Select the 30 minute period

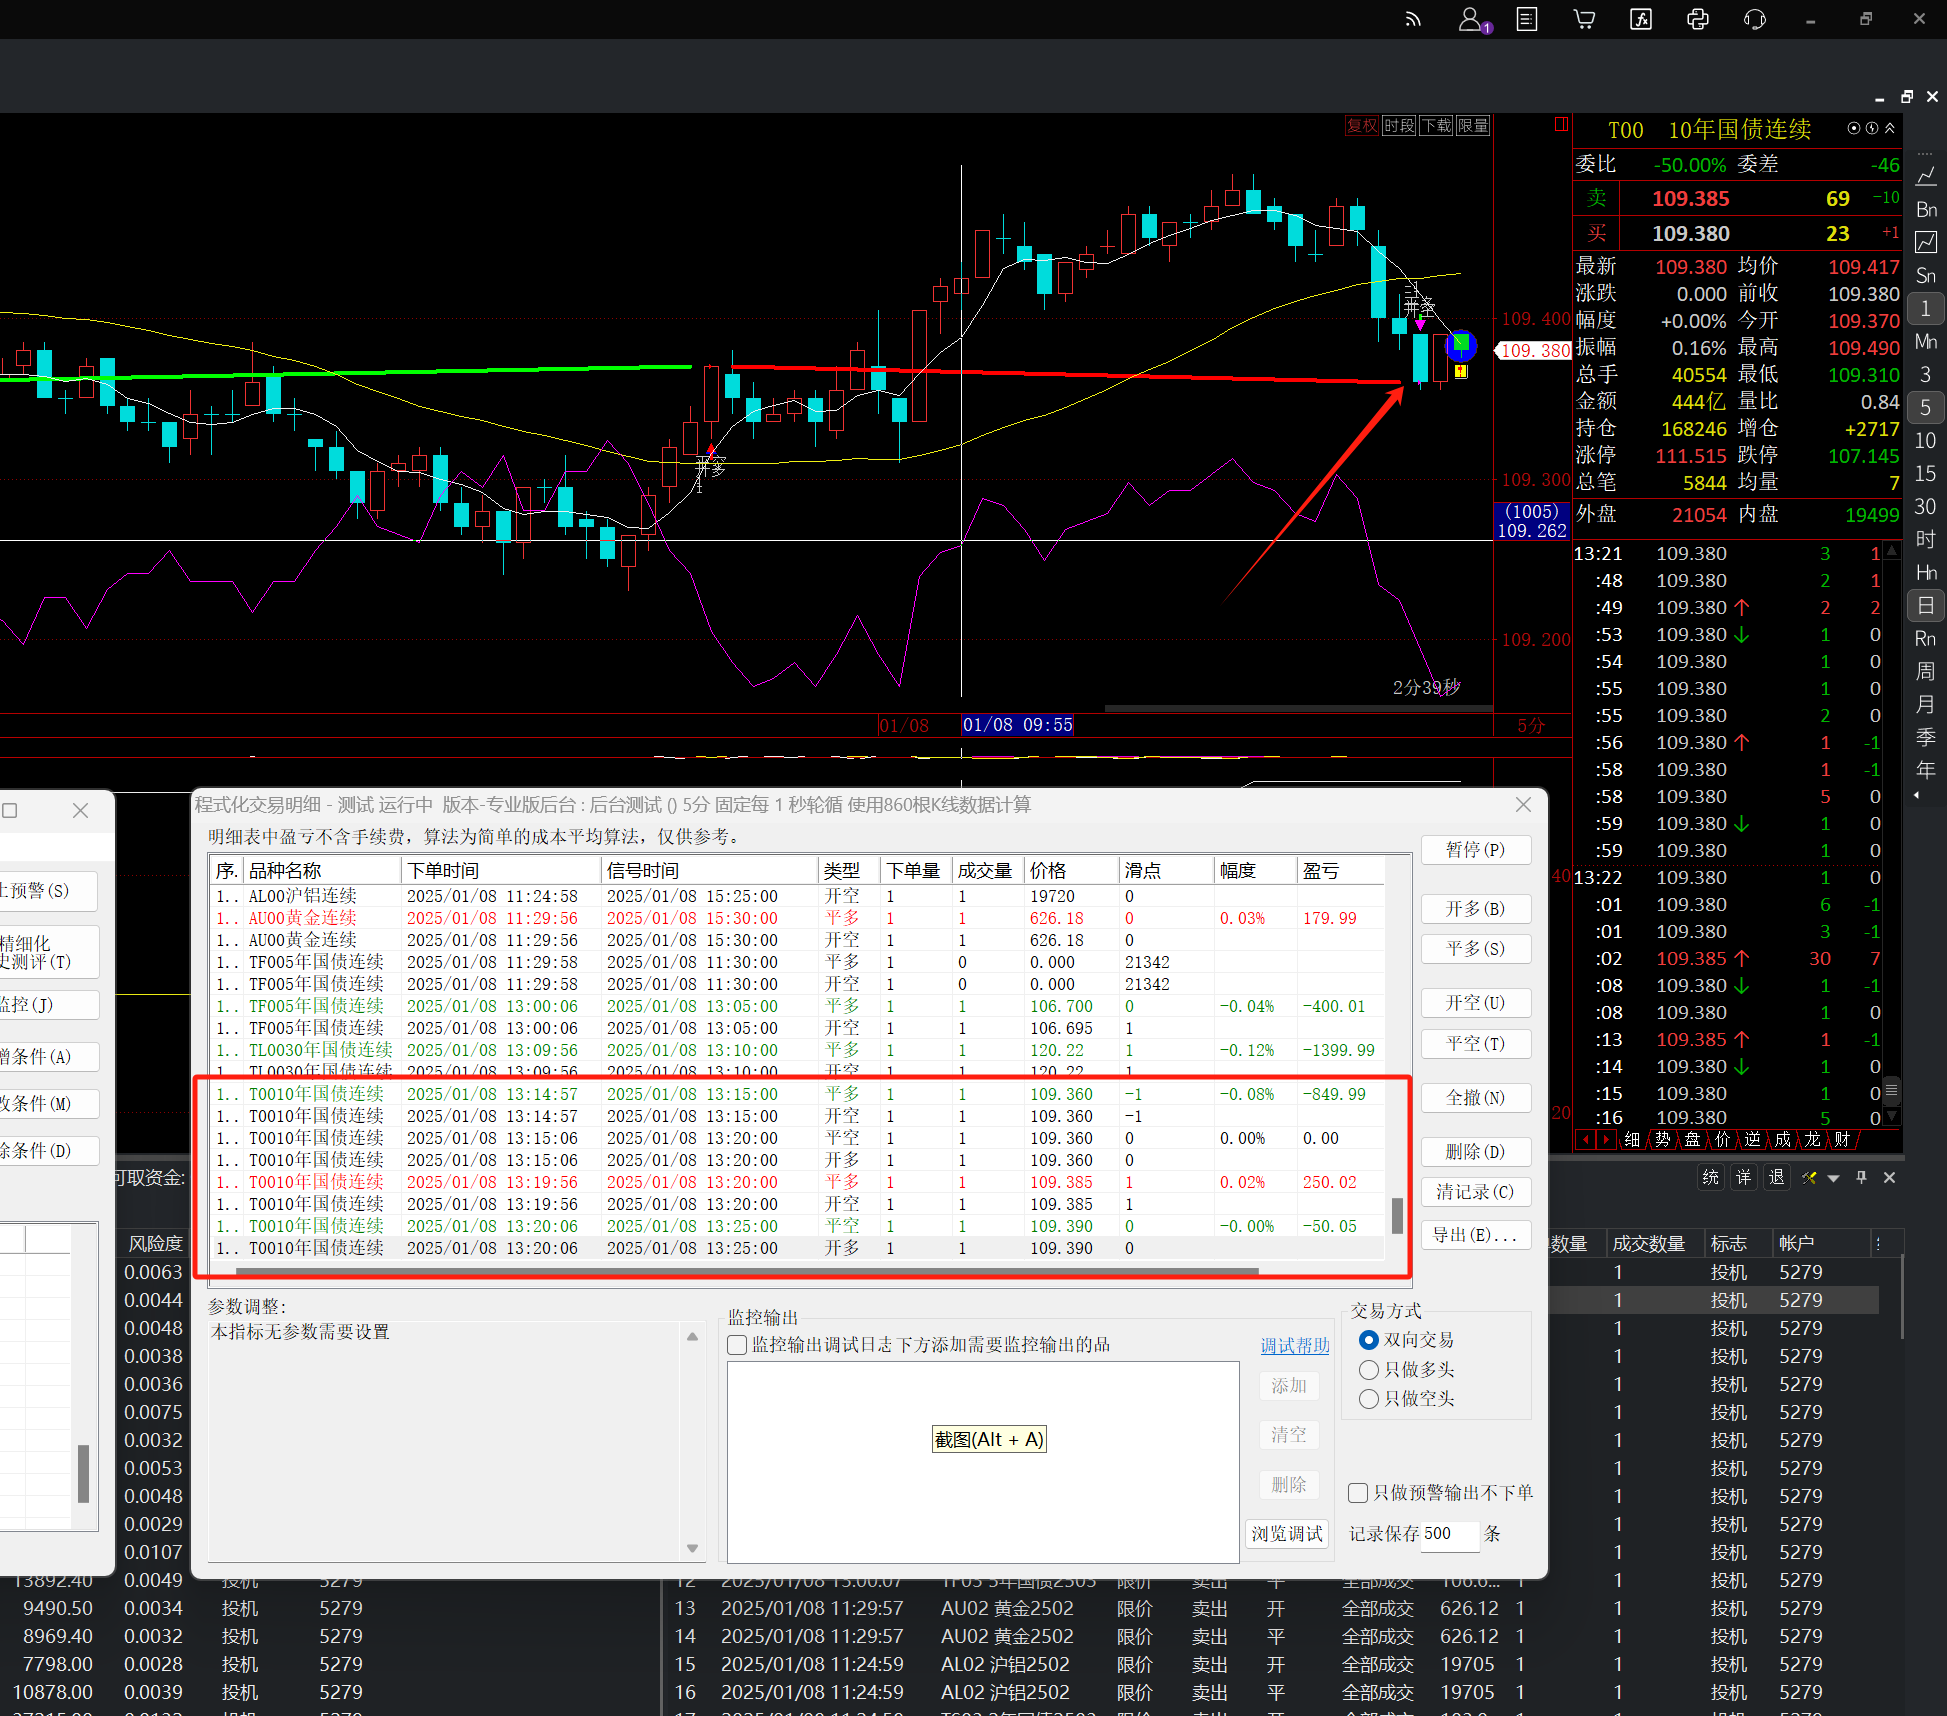(x=1926, y=507)
